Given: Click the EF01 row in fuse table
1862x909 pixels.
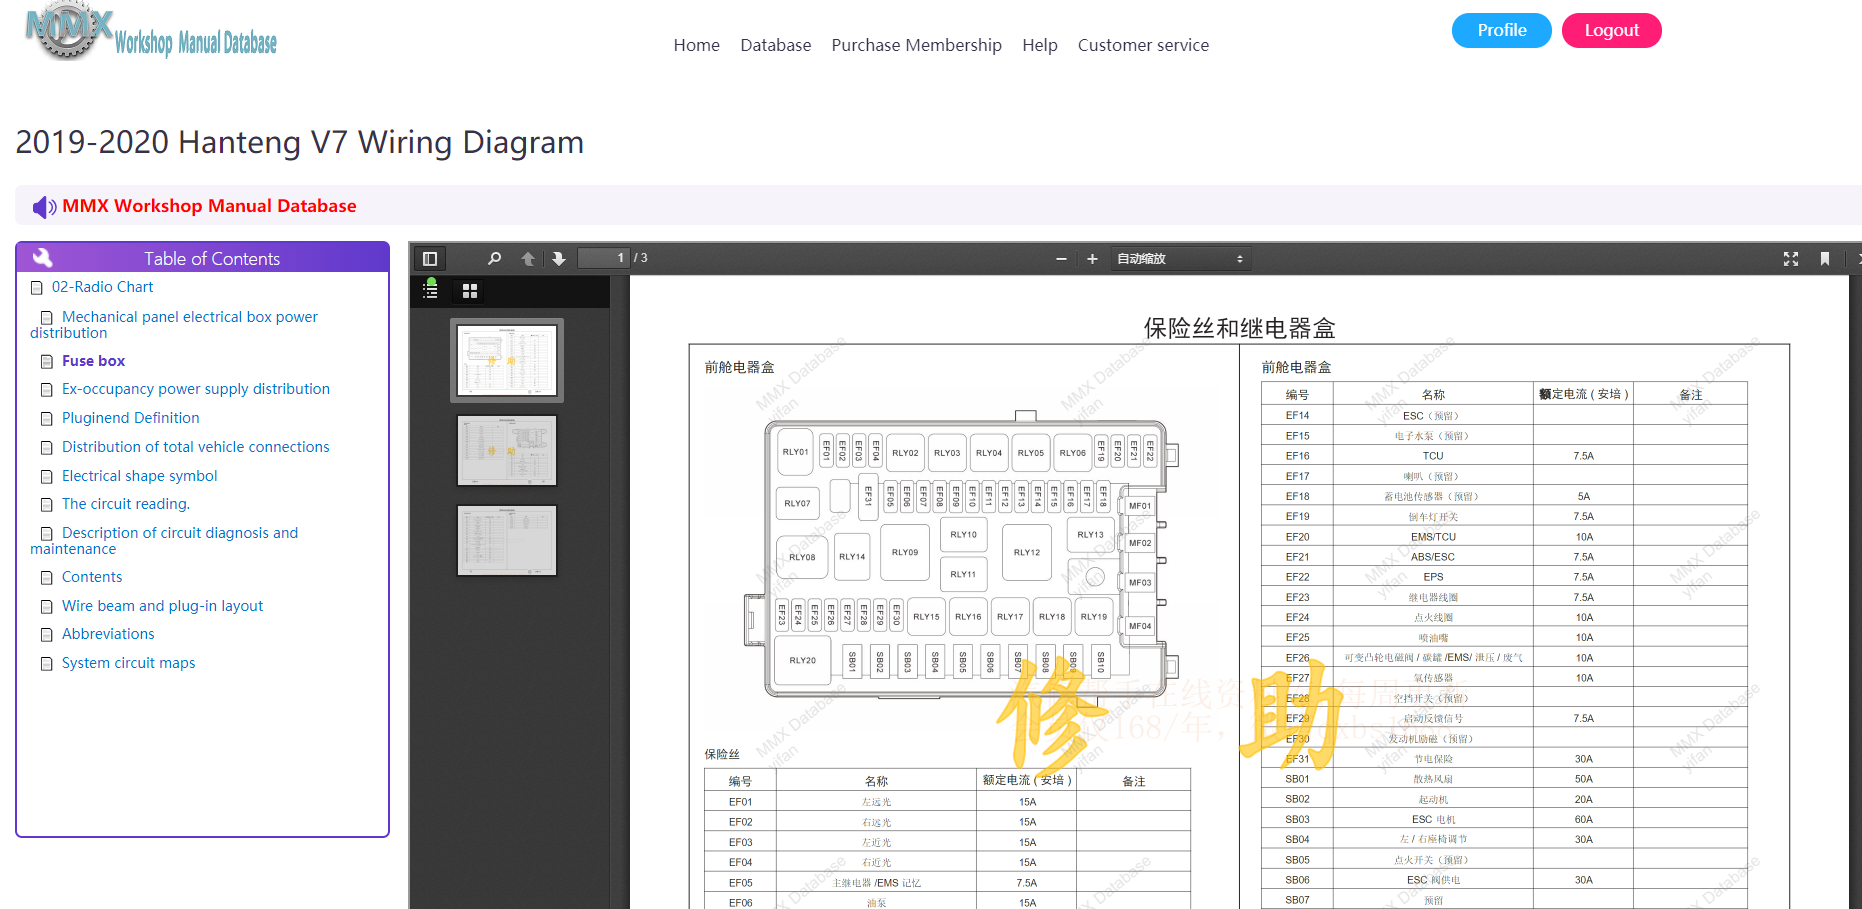Looking at the screenshot, I should point(947,802).
